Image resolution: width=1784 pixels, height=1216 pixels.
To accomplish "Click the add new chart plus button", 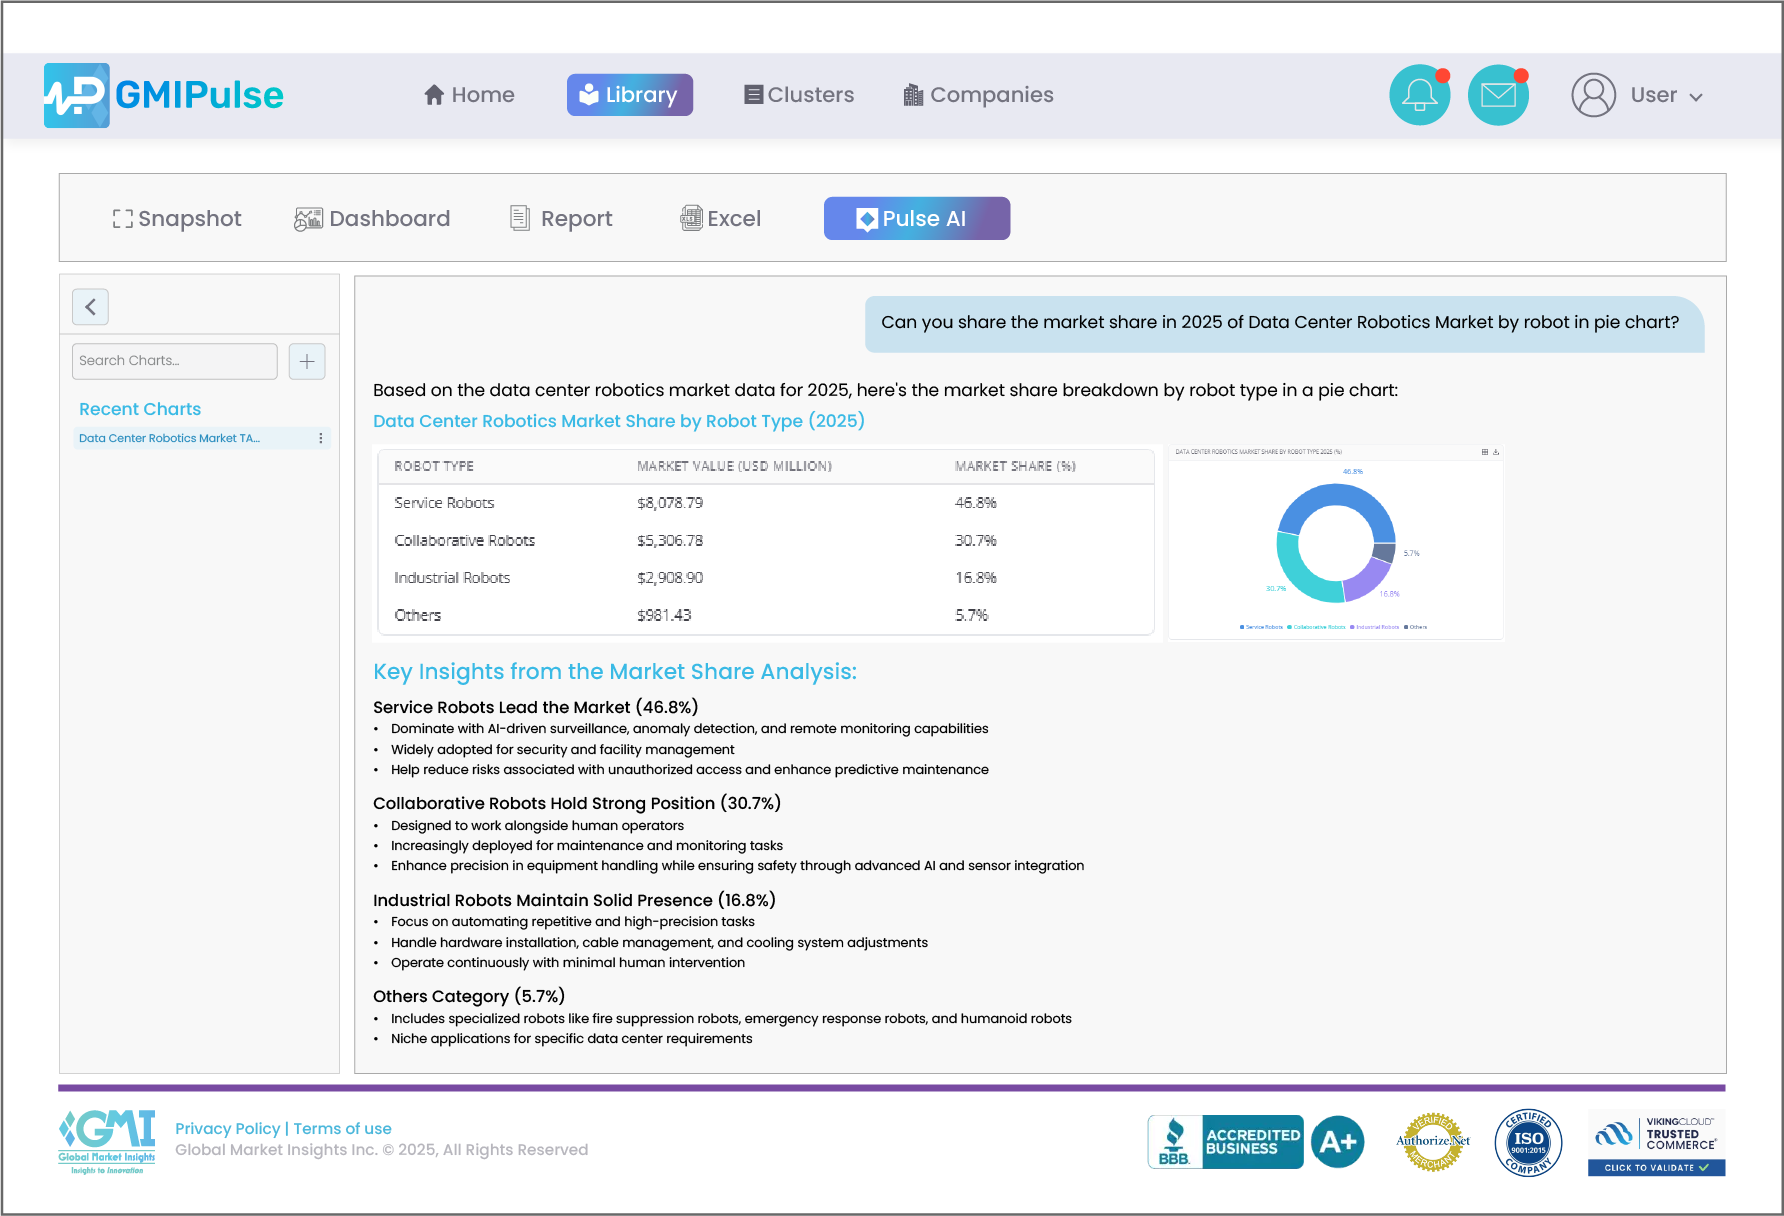I will pyautogui.click(x=307, y=361).
